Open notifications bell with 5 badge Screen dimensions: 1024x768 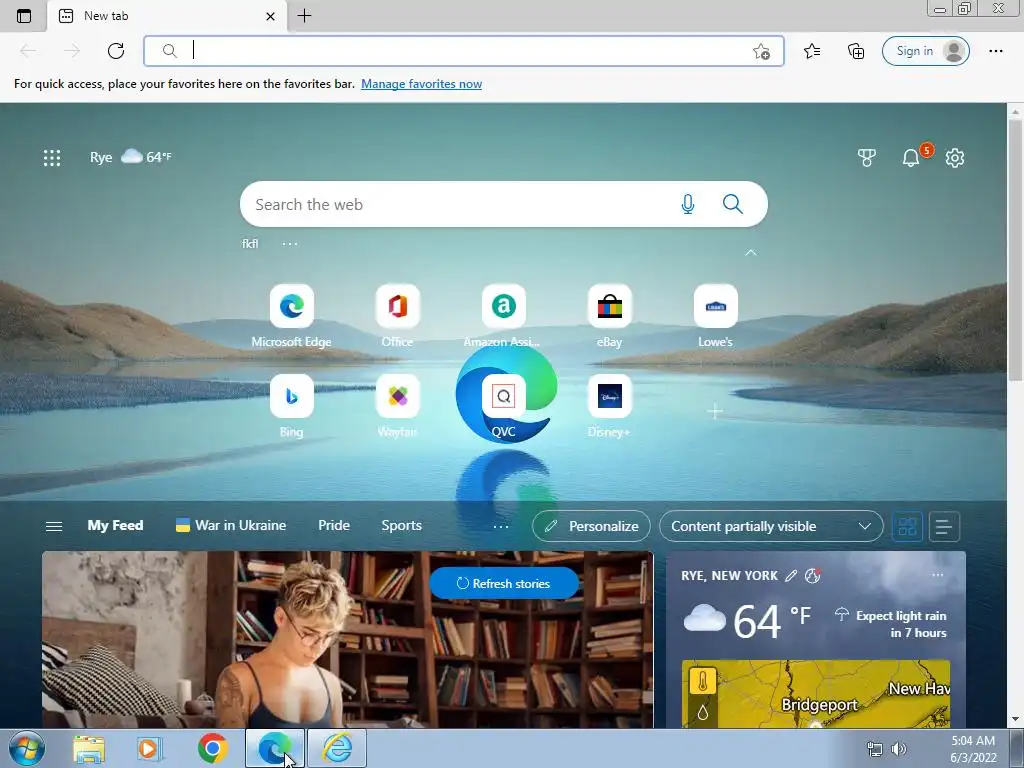click(912, 157)
